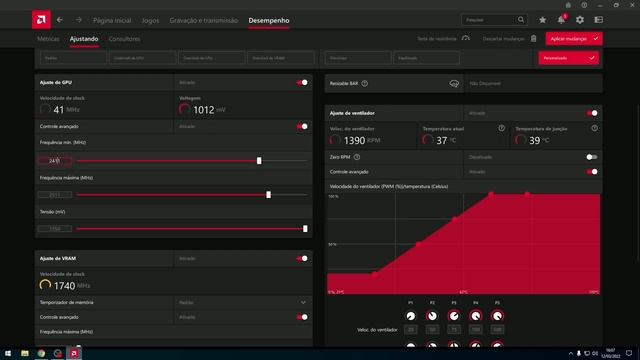Open Gravação e transmissão tab
The height and width of the screenshot is (360, 640).
pyautogui.click(x=204, y=20)
